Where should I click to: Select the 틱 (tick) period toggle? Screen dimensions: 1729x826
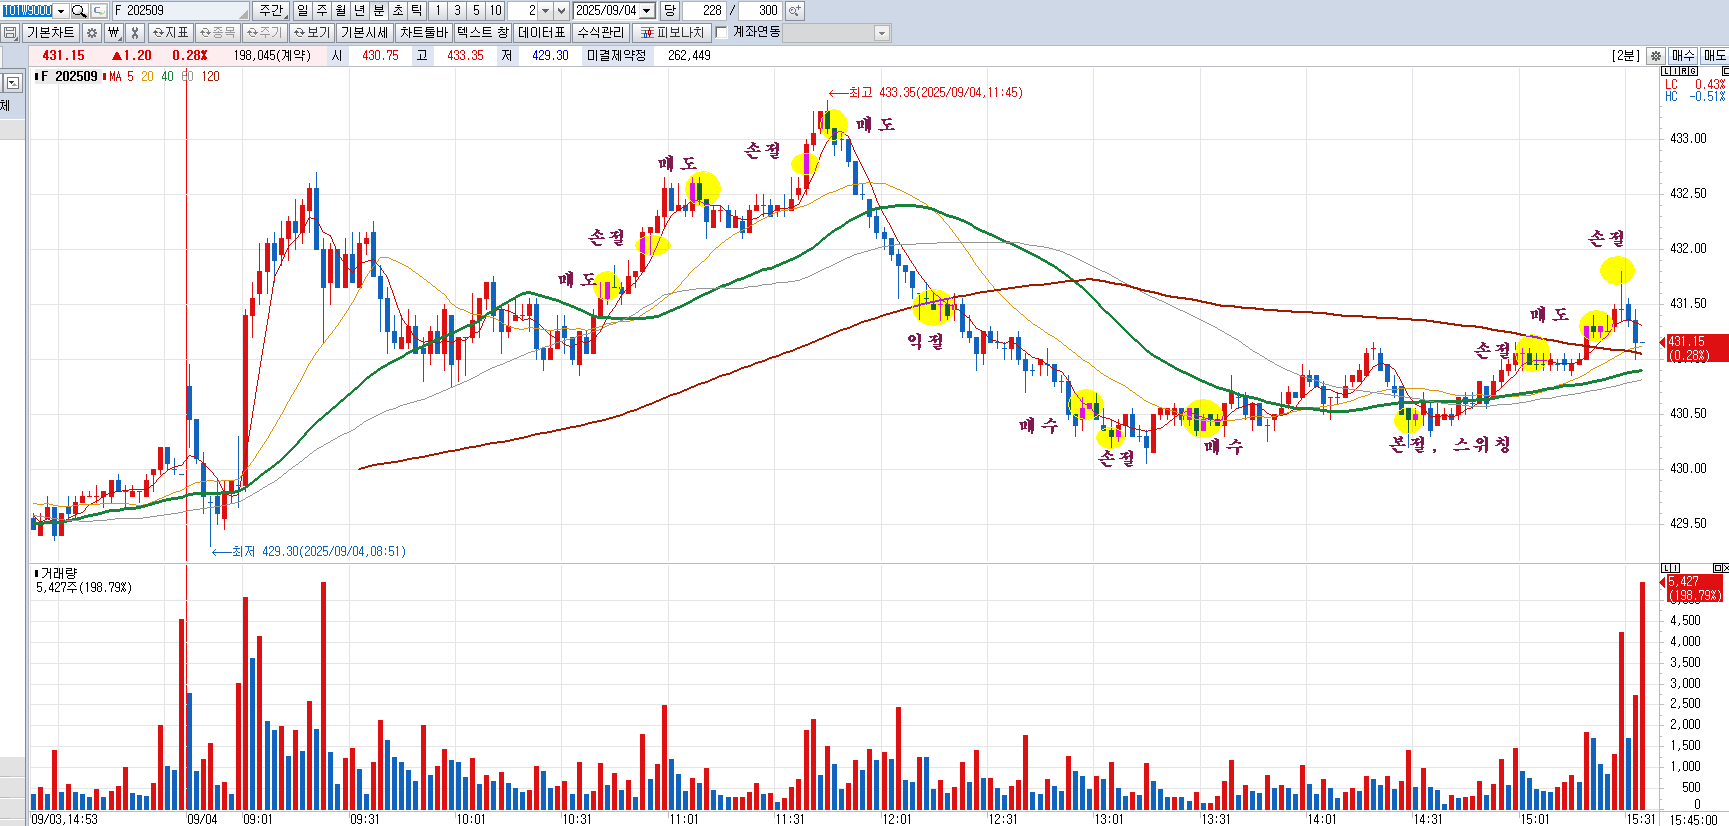coord(417,11)
